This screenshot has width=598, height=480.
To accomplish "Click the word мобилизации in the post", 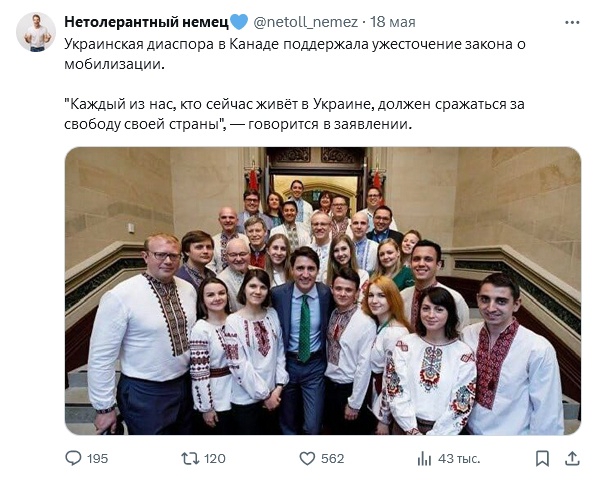I will click(x=114, y=64).
